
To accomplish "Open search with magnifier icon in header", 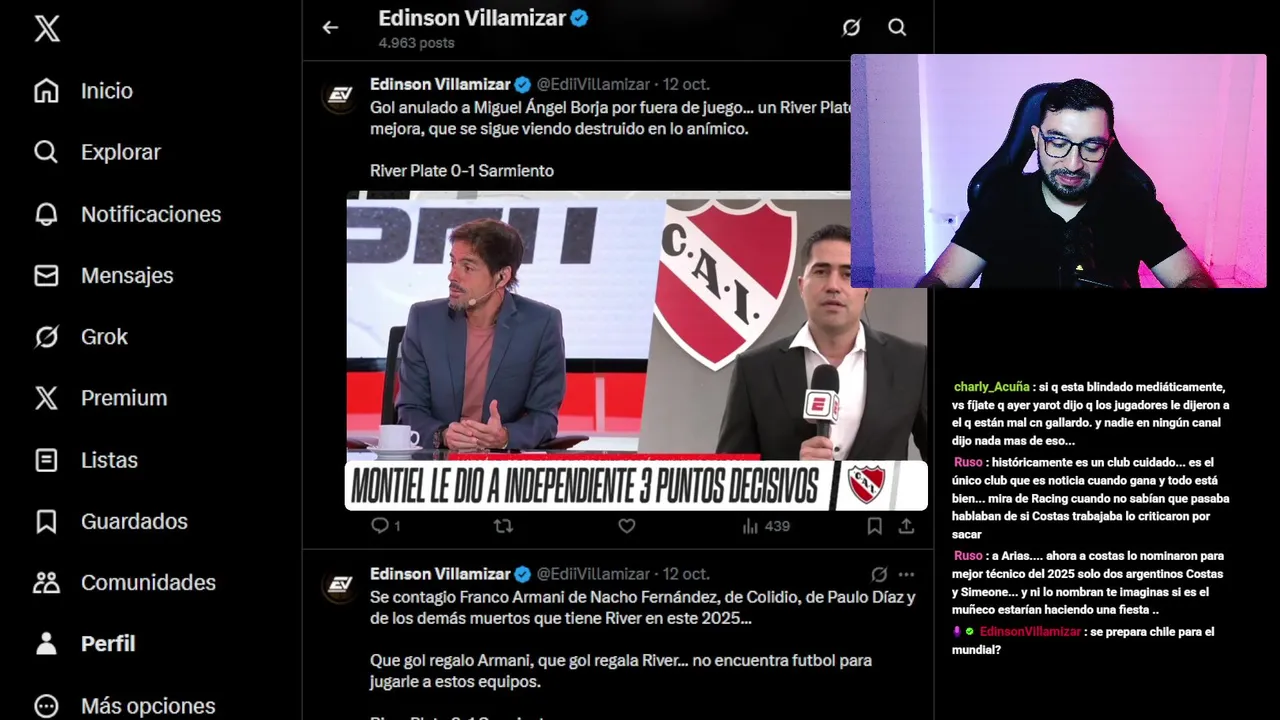I will tap(897, 28).
